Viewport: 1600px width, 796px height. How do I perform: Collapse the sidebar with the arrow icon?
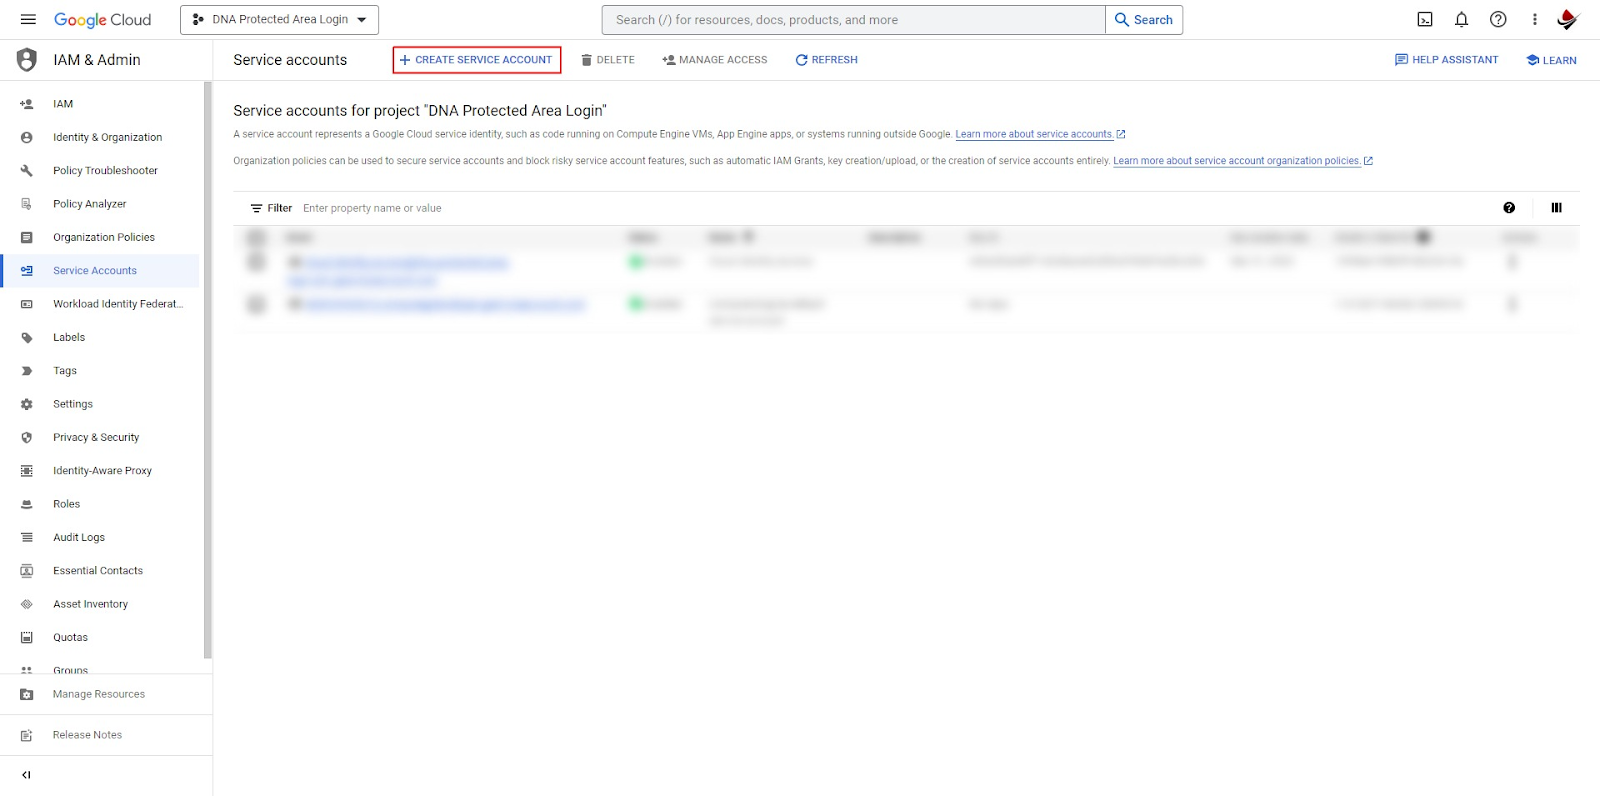tap(26, 775)
